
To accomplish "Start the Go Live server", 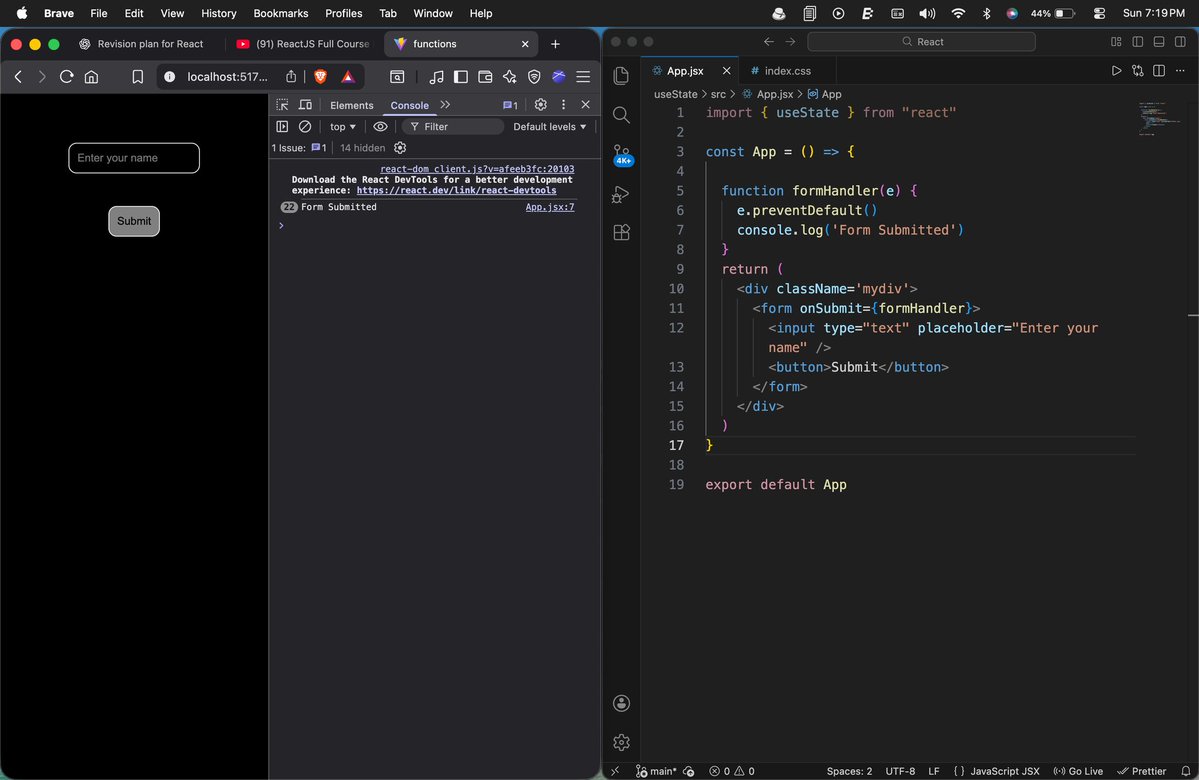I will pyautogui.click(x=1078, y=771).
